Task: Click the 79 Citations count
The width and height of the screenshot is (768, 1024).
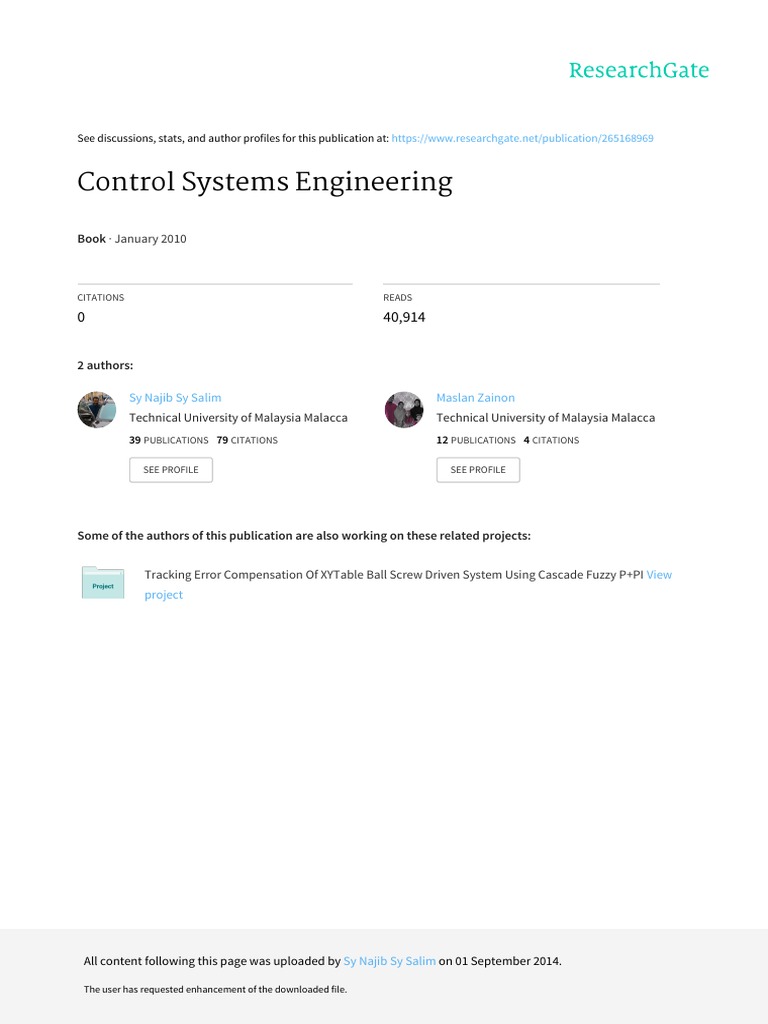Action: [x=247, y=440]
